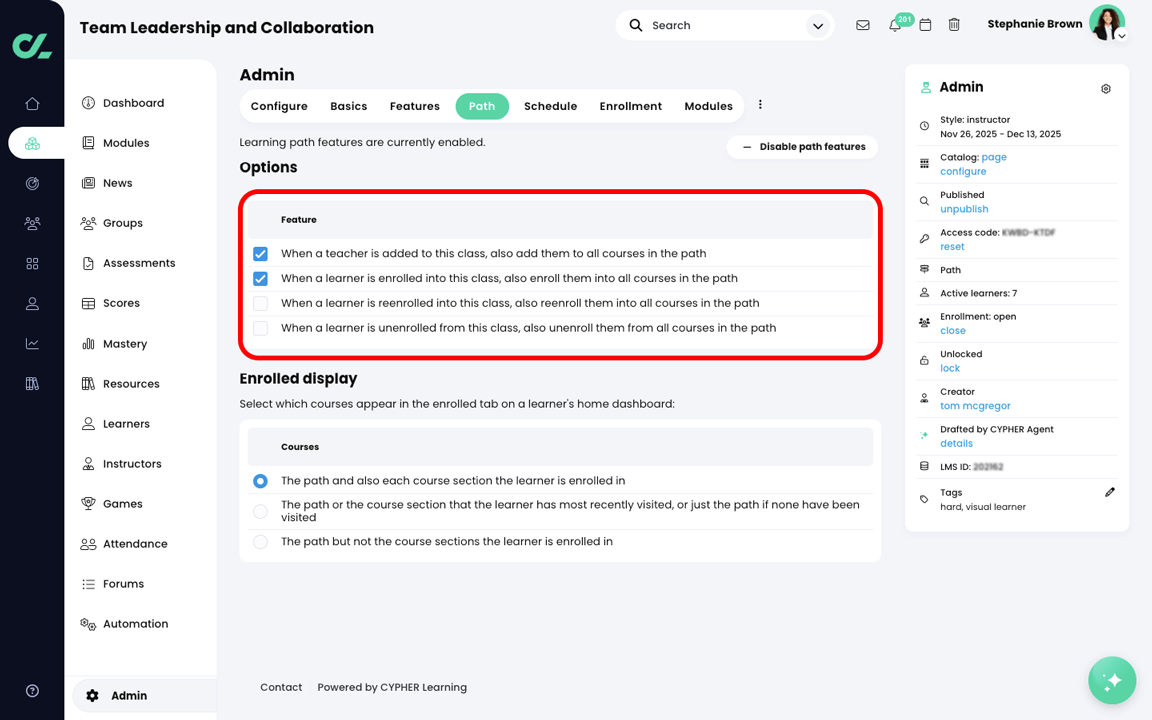Open notifications bell with 201 badge
1152x720 pixels.
click(x=895, y=24)
